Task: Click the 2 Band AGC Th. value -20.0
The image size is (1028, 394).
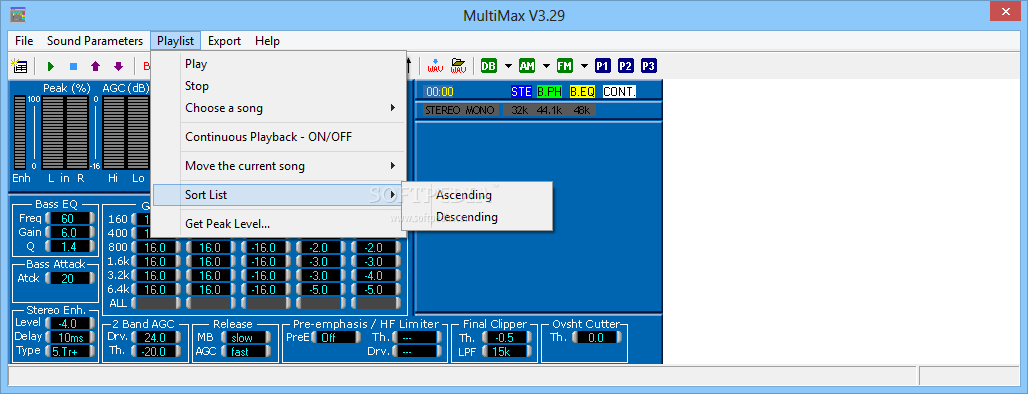Action: point(155,351)
